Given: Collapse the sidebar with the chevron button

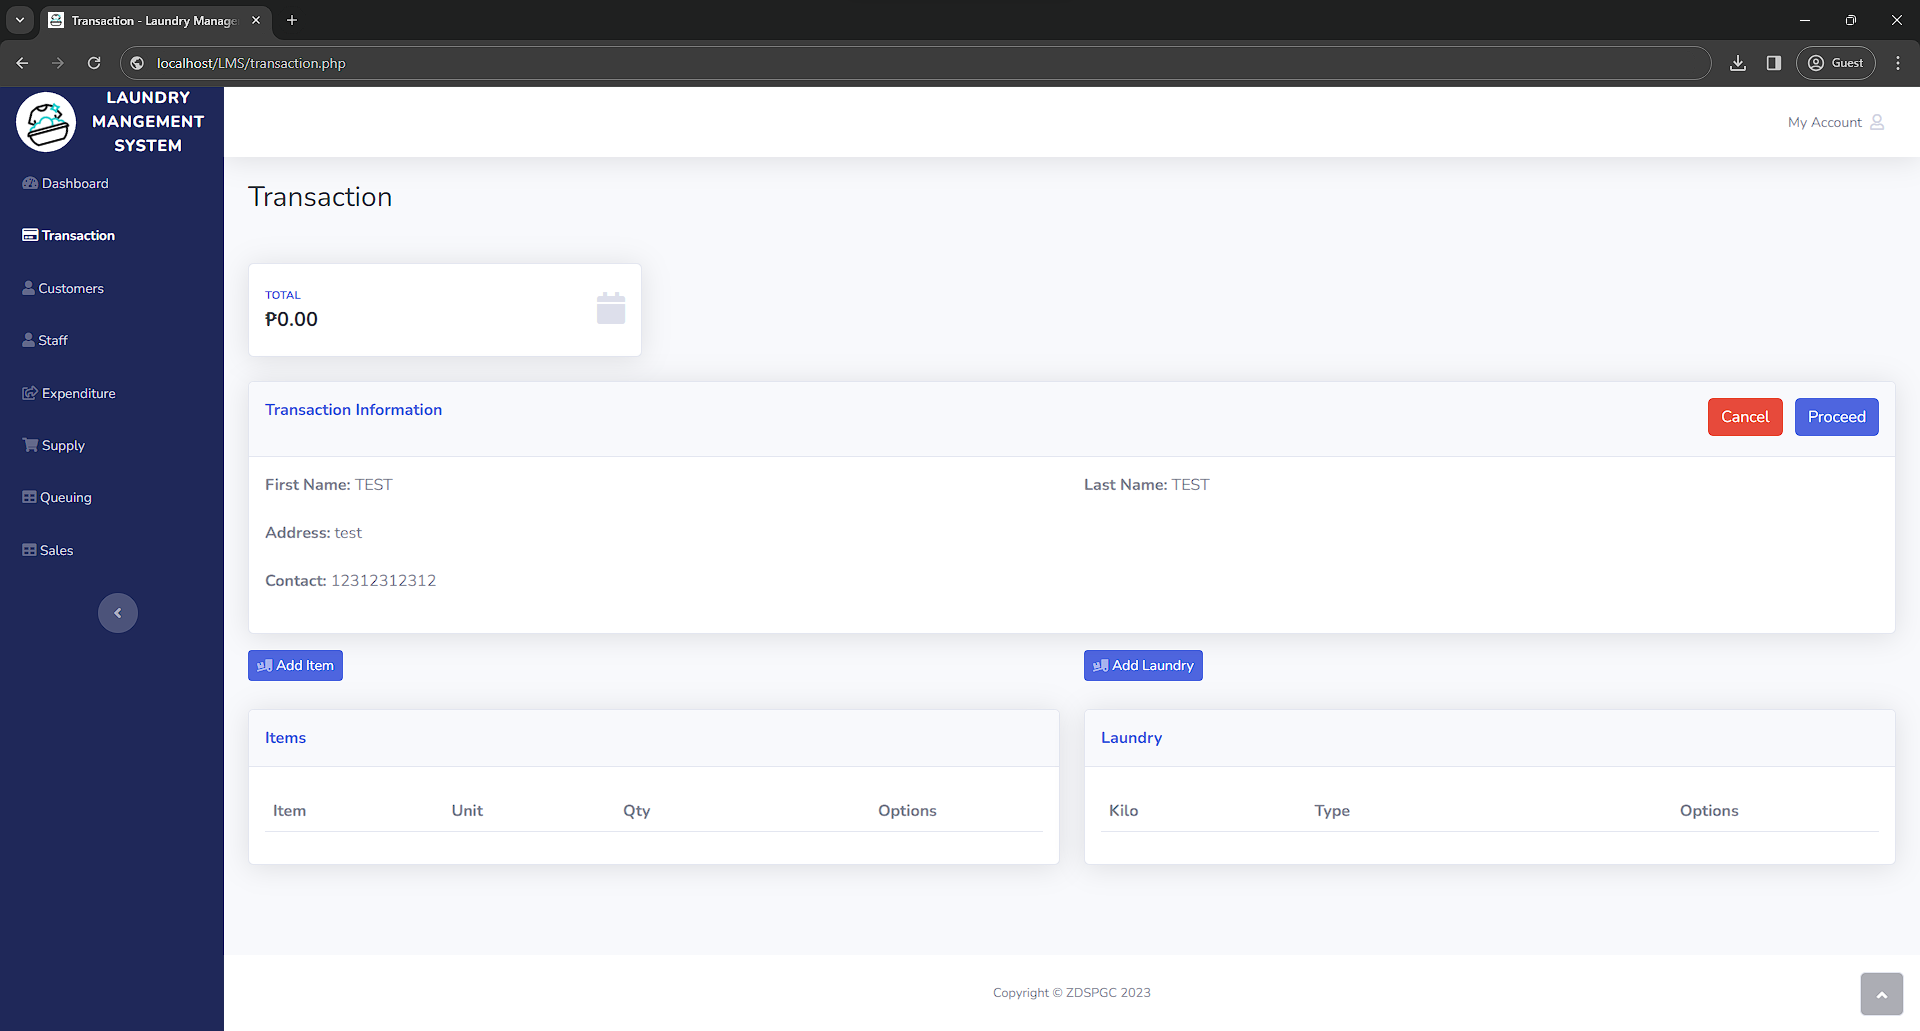Looking at the screenshot, I should [118, 613].
